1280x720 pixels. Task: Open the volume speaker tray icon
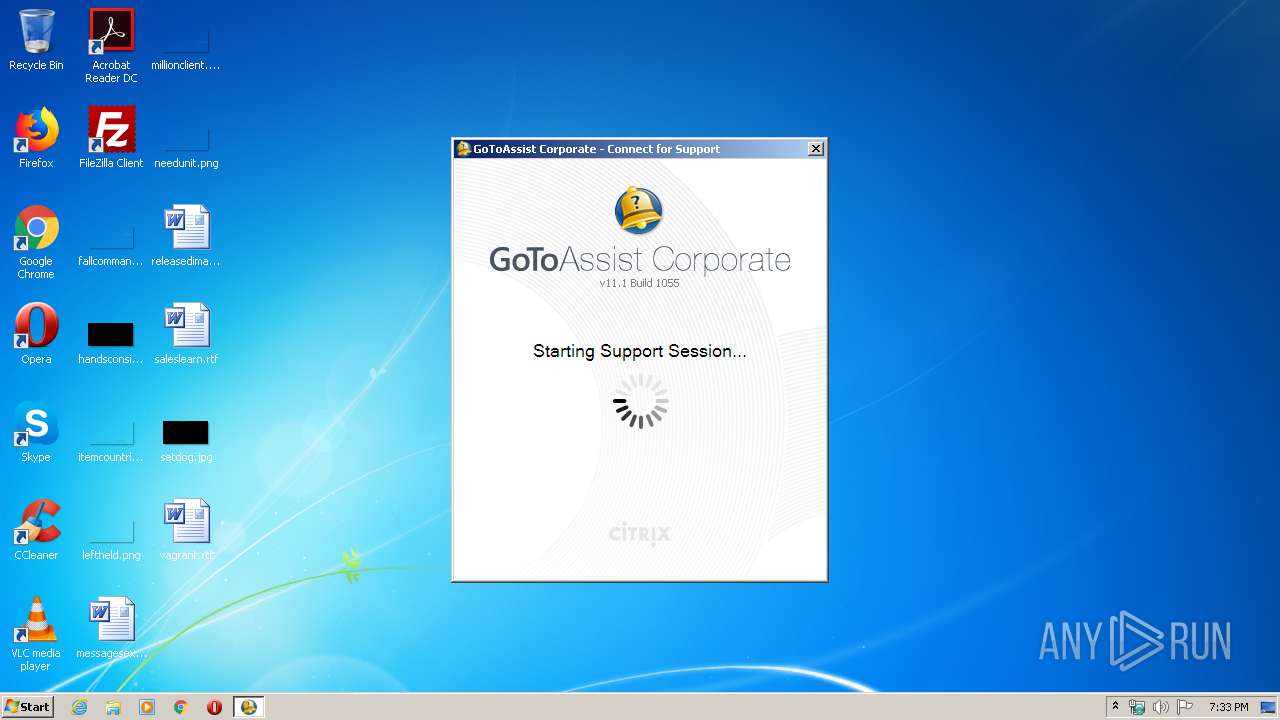point(1160,707)
